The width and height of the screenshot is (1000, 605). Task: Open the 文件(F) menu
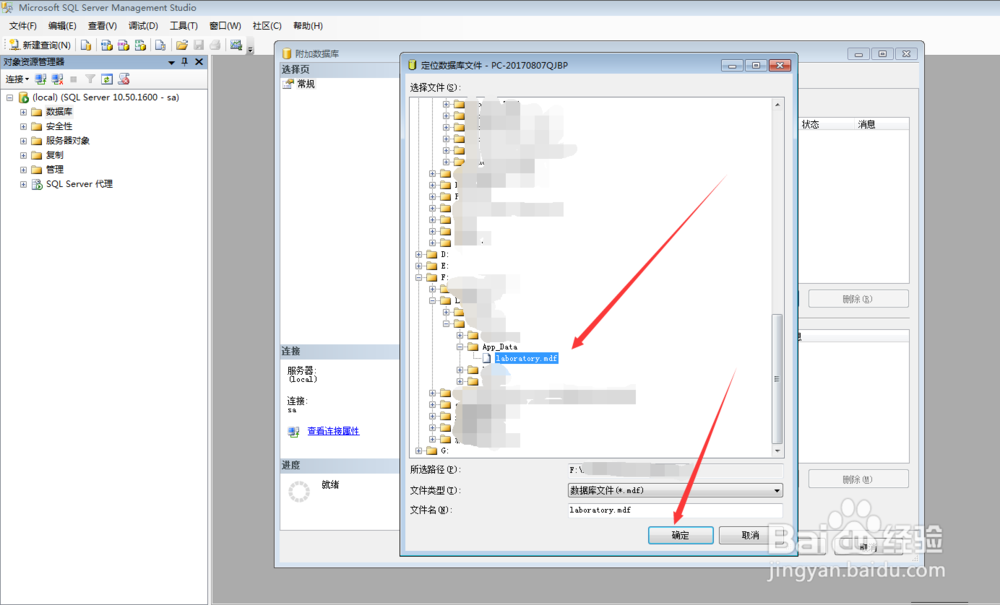click(x=22, y=26)
